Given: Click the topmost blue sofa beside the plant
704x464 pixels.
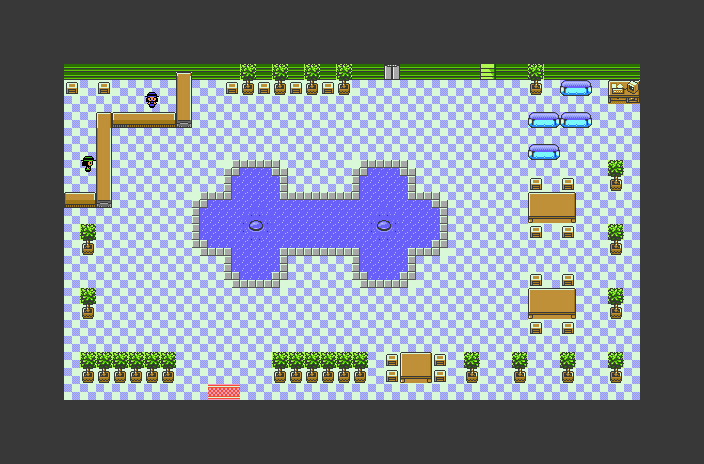Looking at the screenshot, I should pos(576,88).
